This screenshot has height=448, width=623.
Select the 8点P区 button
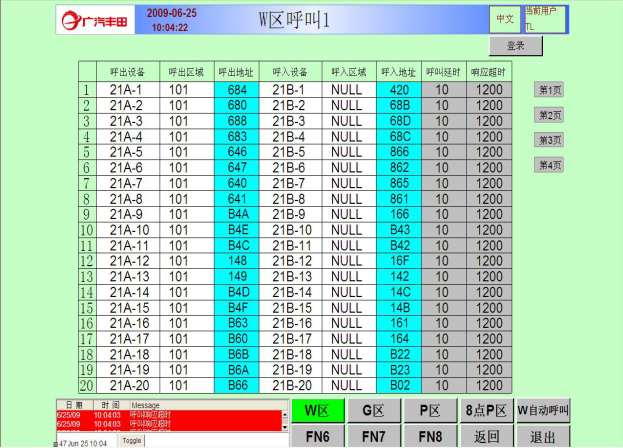pyautogui.click(x=486, y=410)
